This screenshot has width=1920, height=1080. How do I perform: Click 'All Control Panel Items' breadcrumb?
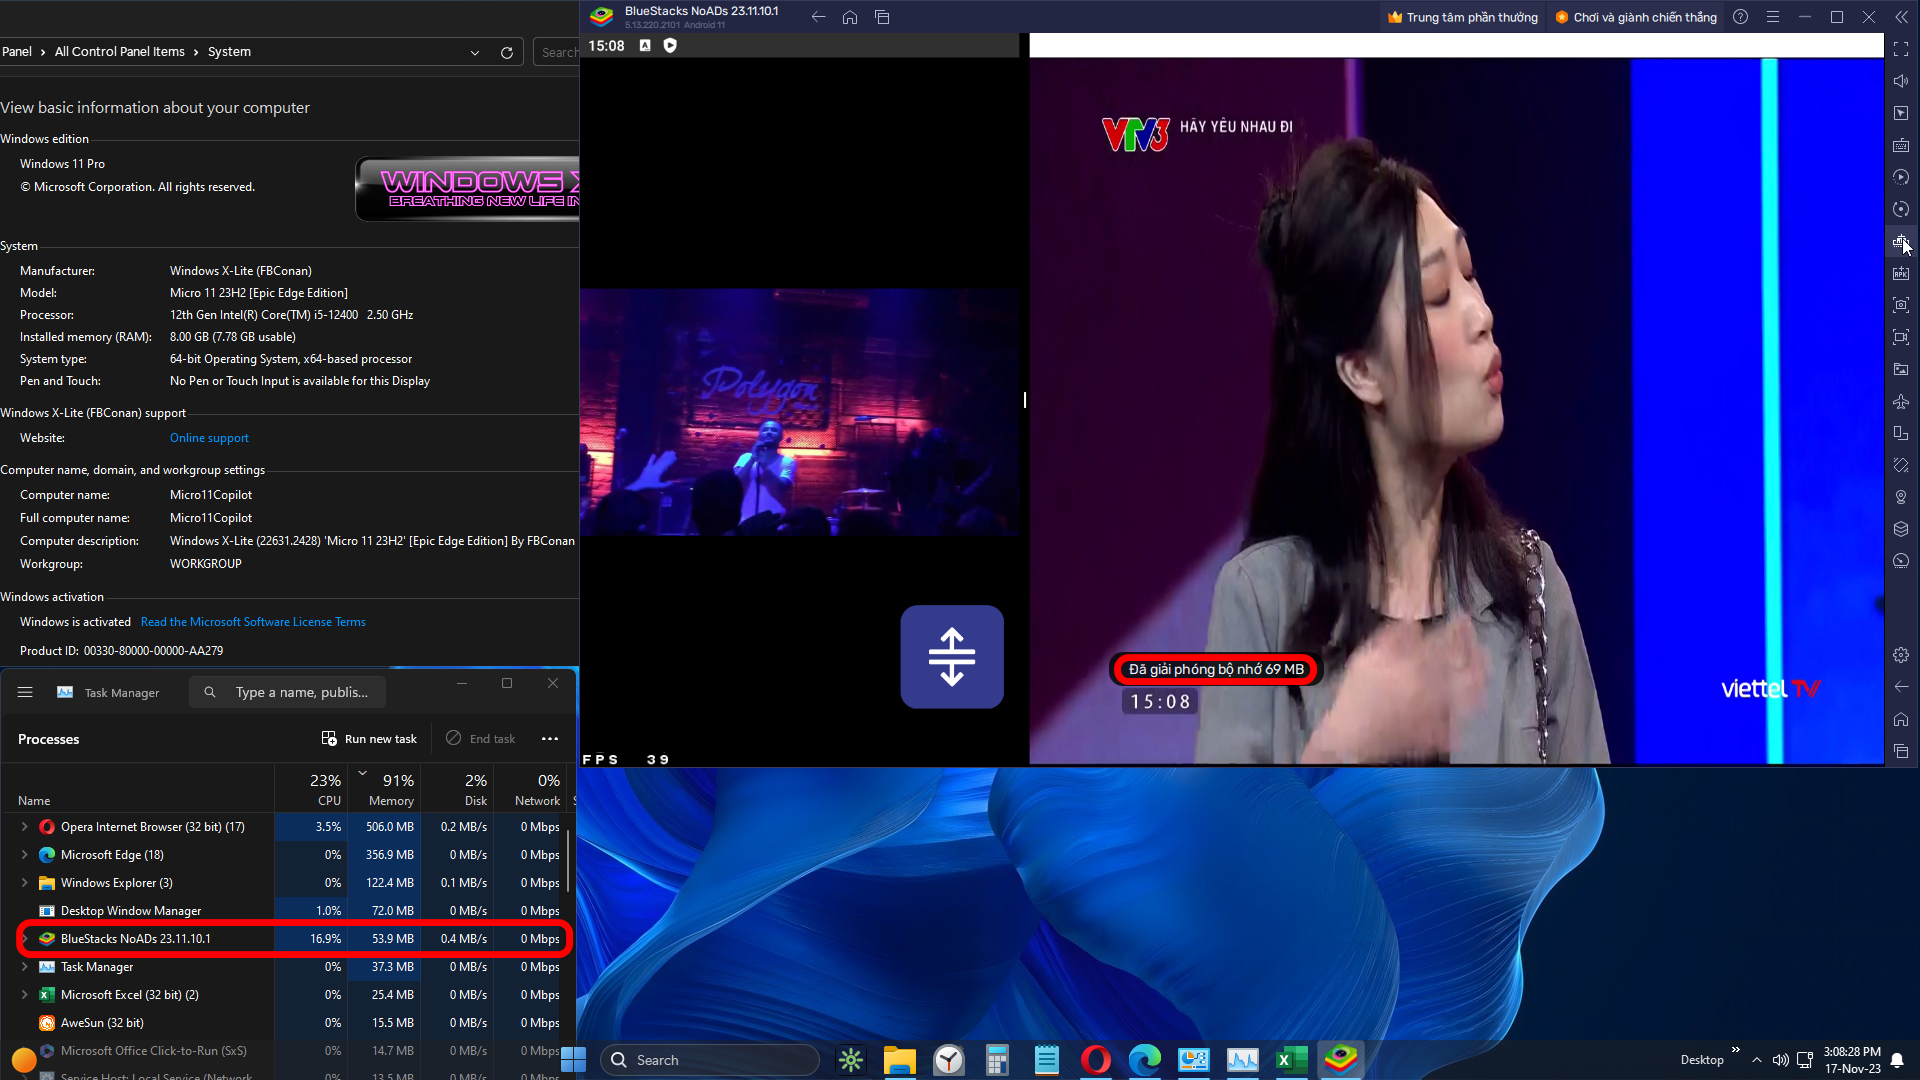120,52
